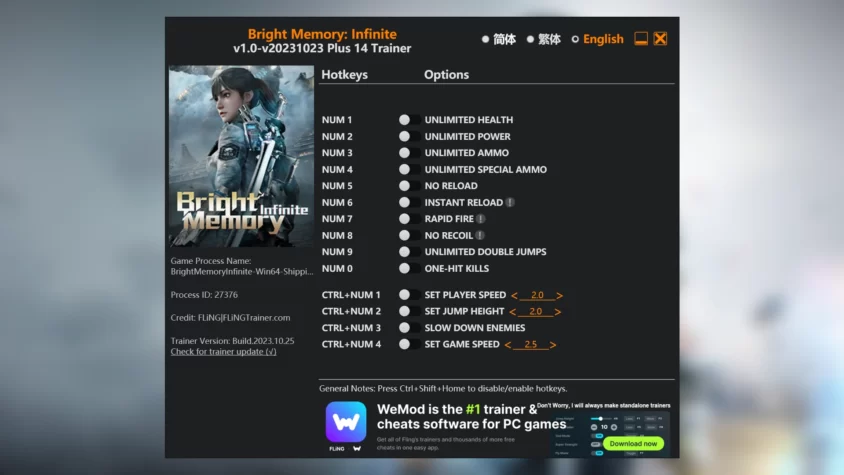
Task: Enable Unlimited Double Jumps
Action: (409, 252)
